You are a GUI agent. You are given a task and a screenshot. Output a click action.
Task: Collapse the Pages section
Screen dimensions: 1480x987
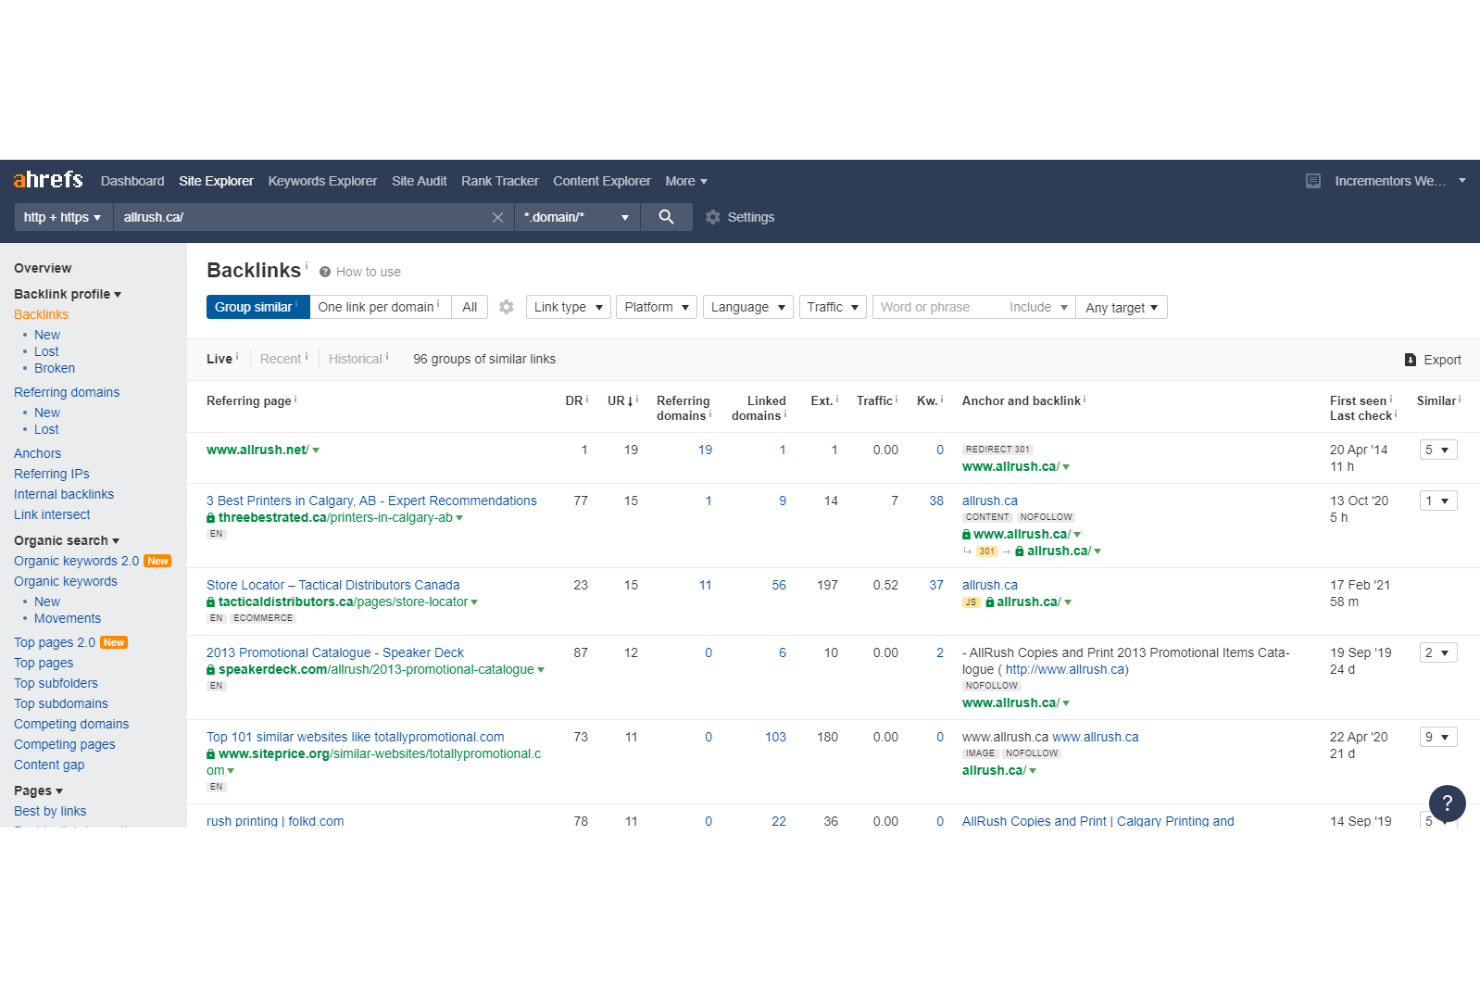38,790
